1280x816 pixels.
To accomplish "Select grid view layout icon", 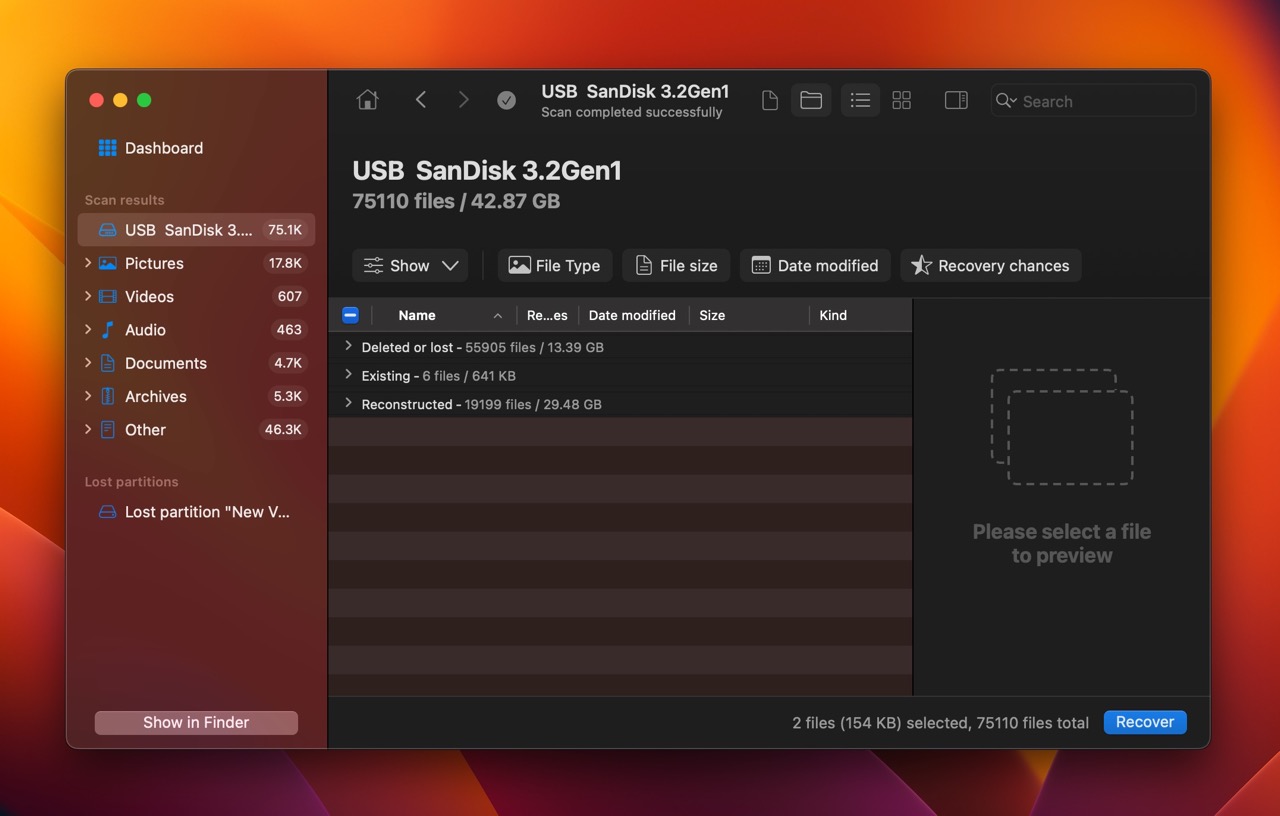I will (x=901, y=100).
